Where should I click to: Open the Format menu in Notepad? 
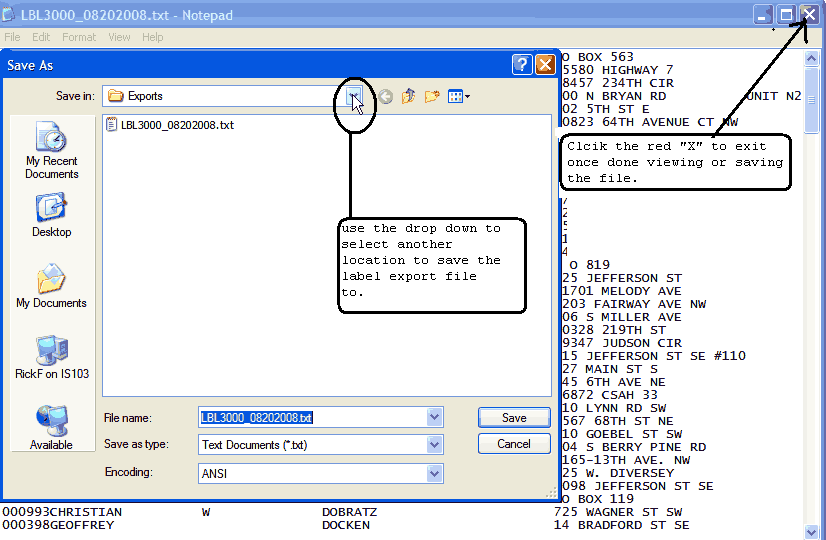[79, 37]
